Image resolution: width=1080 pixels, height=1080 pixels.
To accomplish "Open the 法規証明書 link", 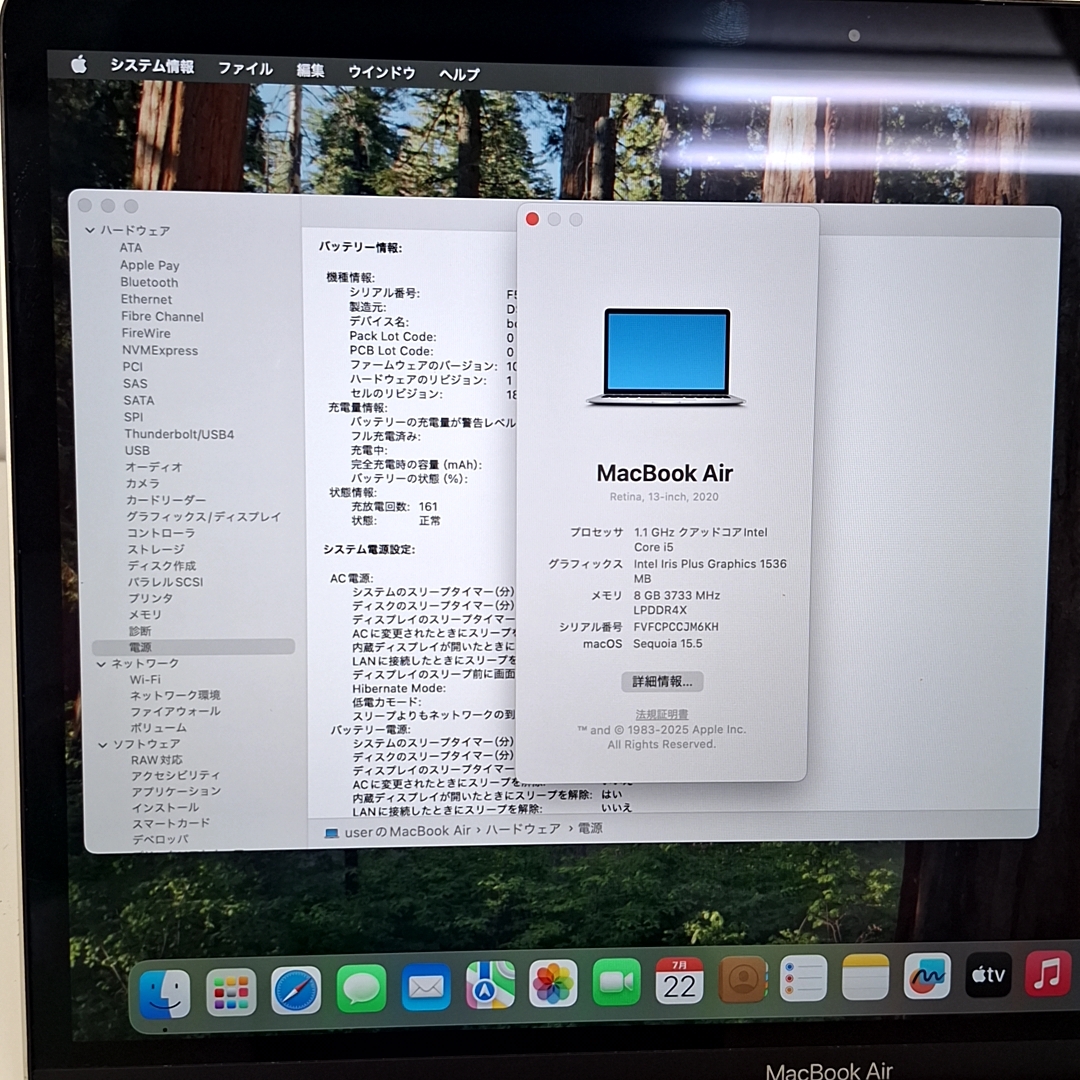I will (x=662, y=714).
